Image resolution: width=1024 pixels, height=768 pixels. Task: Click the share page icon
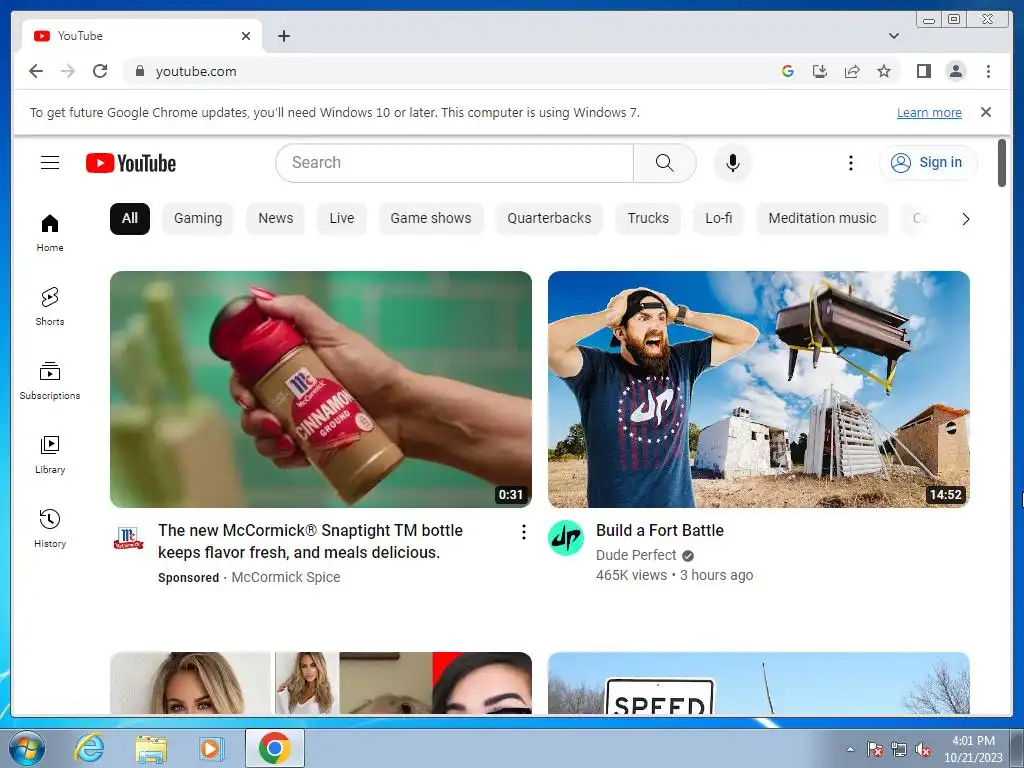coord(852,71)
